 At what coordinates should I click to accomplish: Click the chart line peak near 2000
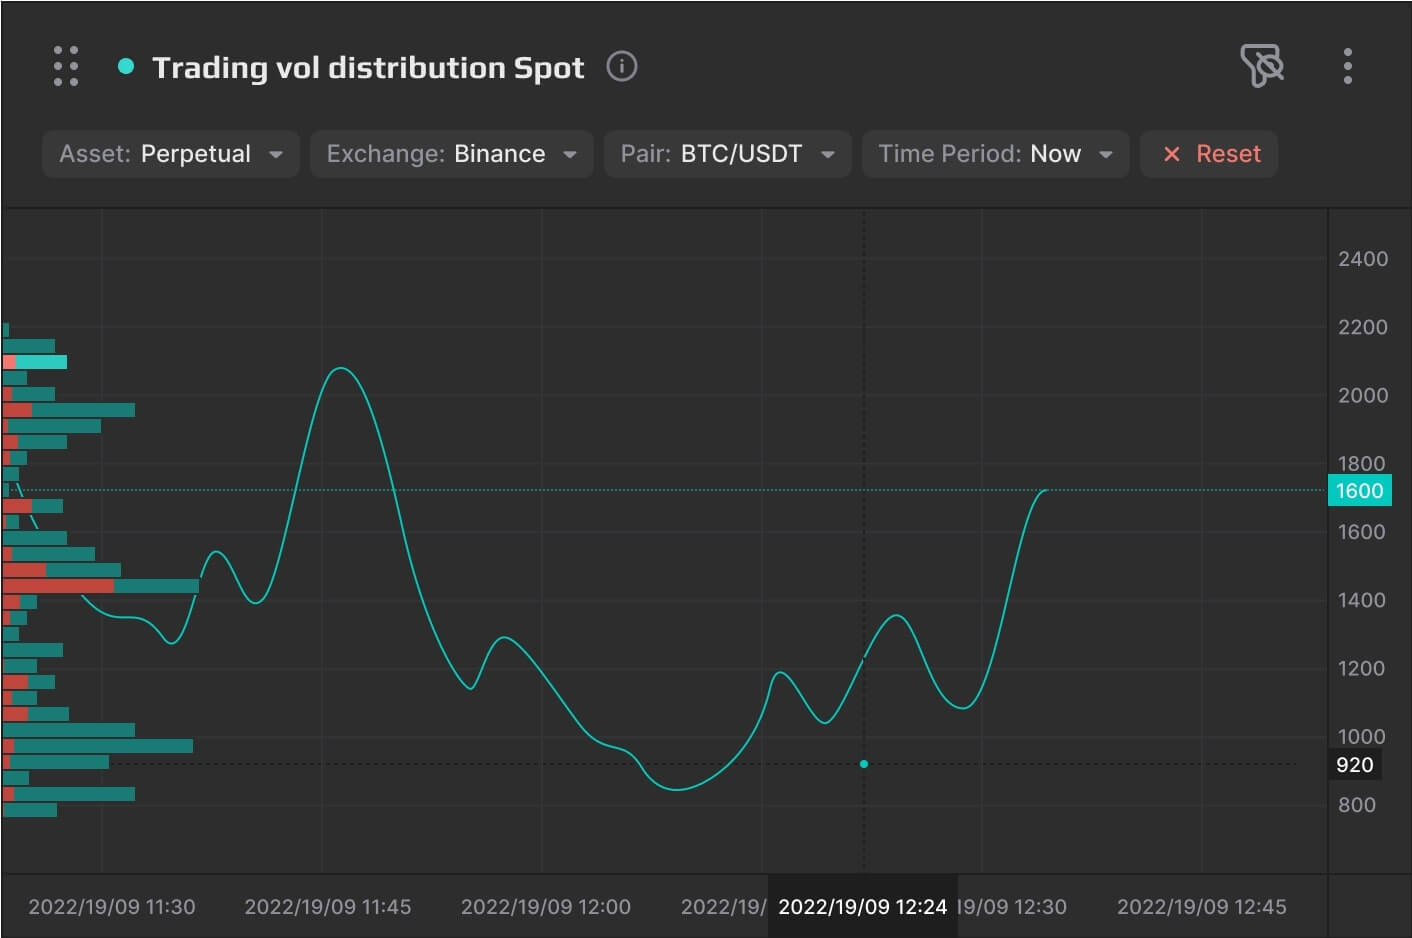pos(341,369)
